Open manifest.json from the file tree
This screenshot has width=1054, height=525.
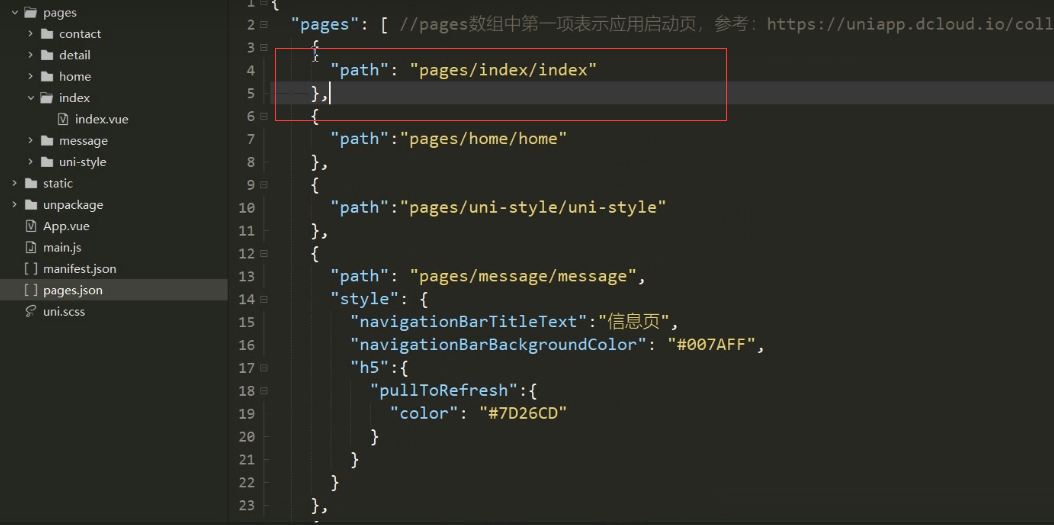(79, 269)
